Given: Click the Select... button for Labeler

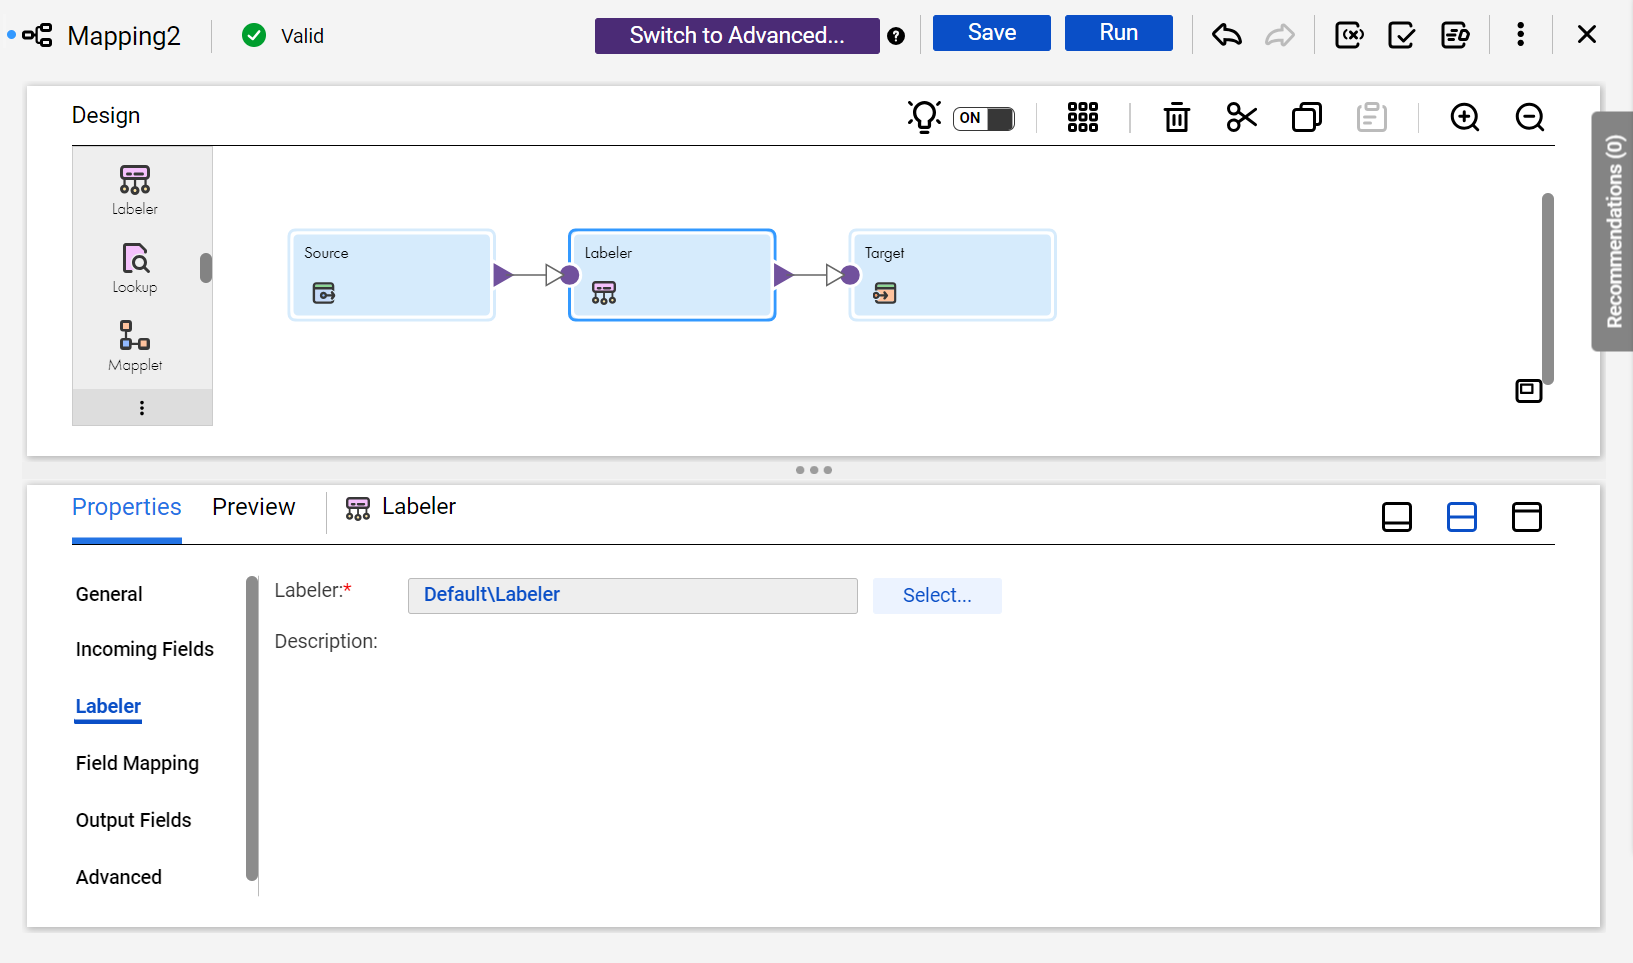Looking at the screenshot, I should coord(937,595).
